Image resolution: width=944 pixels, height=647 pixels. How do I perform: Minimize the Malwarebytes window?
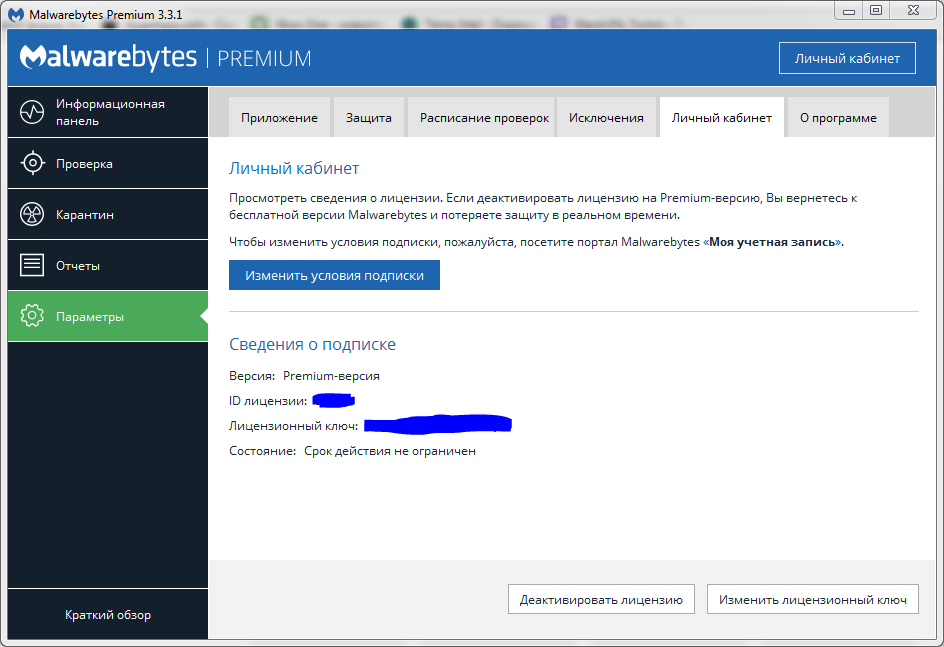pos(849,10)
